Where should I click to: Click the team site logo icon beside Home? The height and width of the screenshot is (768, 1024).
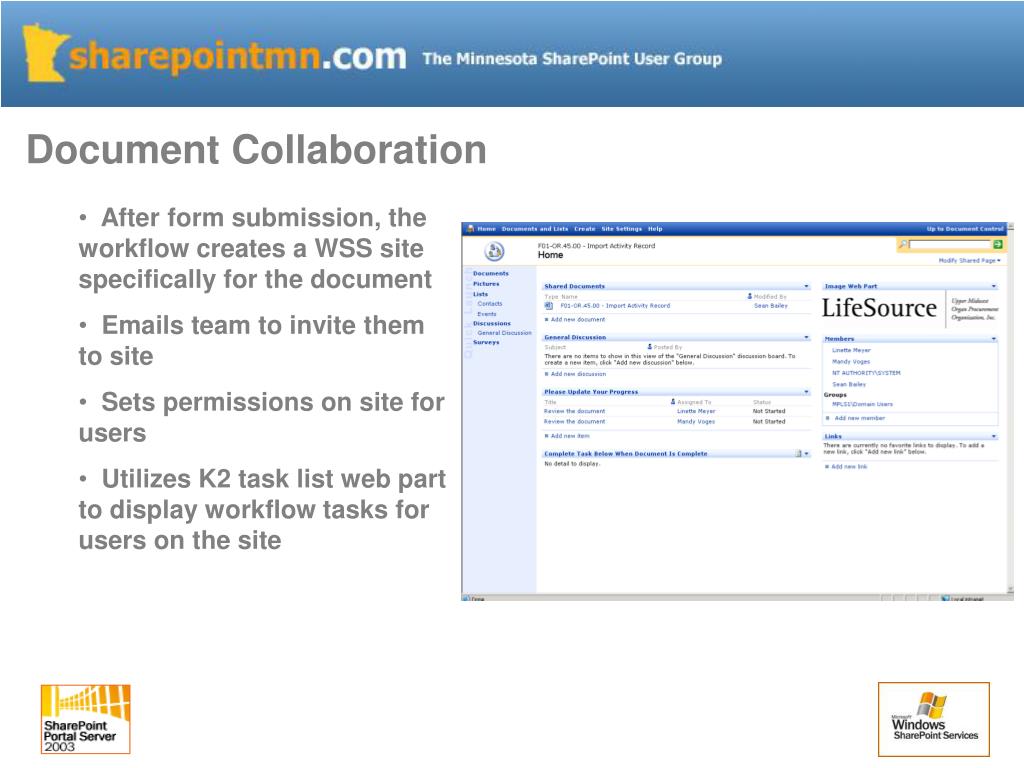[494, 251]
